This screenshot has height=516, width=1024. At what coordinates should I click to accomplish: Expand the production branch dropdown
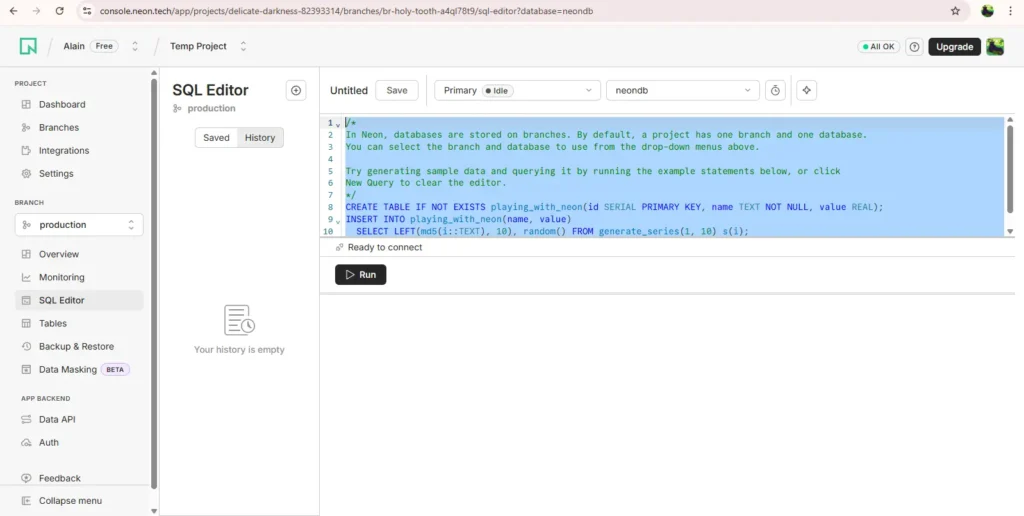tap(79, 225)
